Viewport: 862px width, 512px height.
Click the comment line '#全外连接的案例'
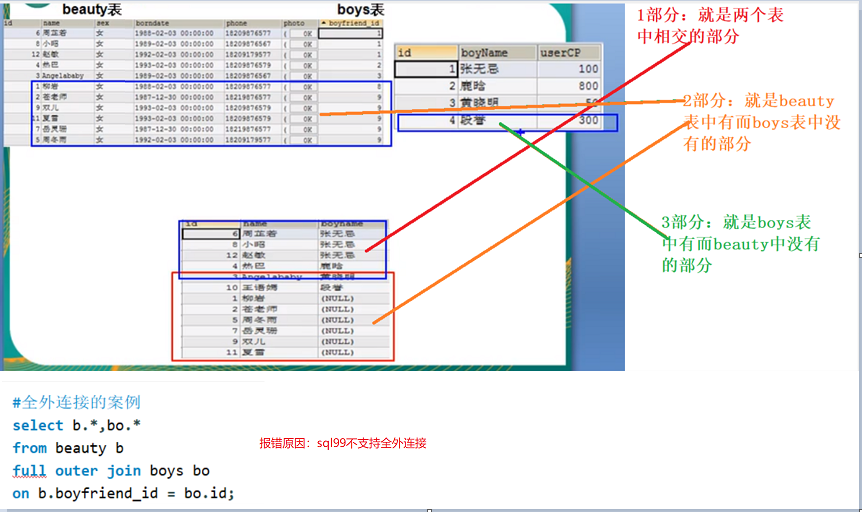pos(76,403)
